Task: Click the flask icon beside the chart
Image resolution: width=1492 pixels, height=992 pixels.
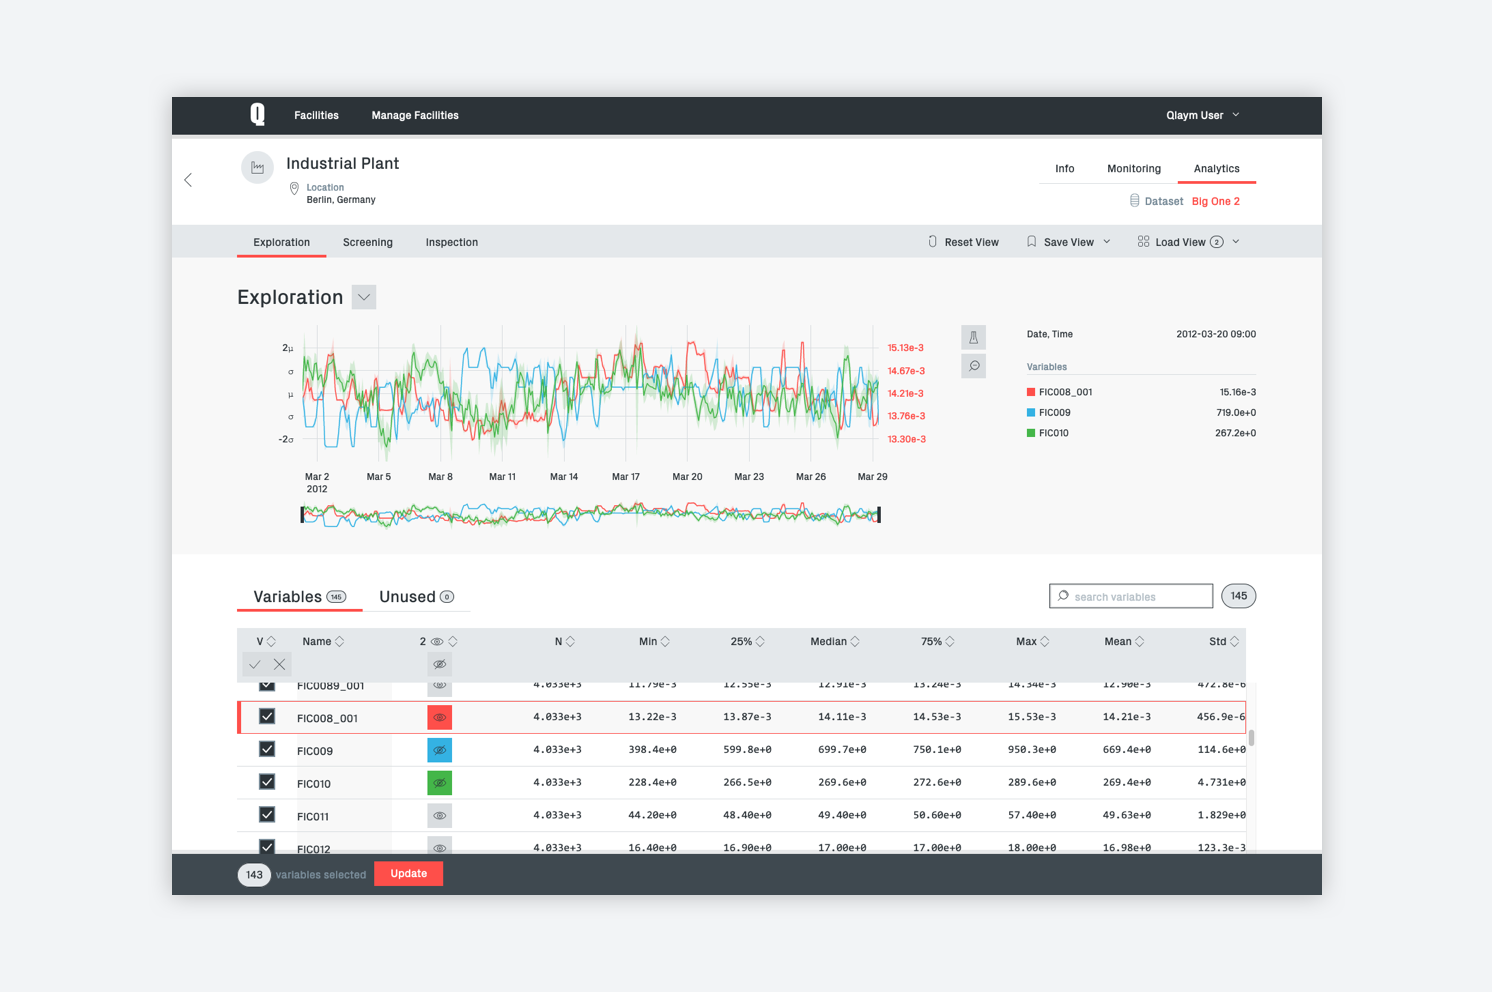Action: coord(973,337)
